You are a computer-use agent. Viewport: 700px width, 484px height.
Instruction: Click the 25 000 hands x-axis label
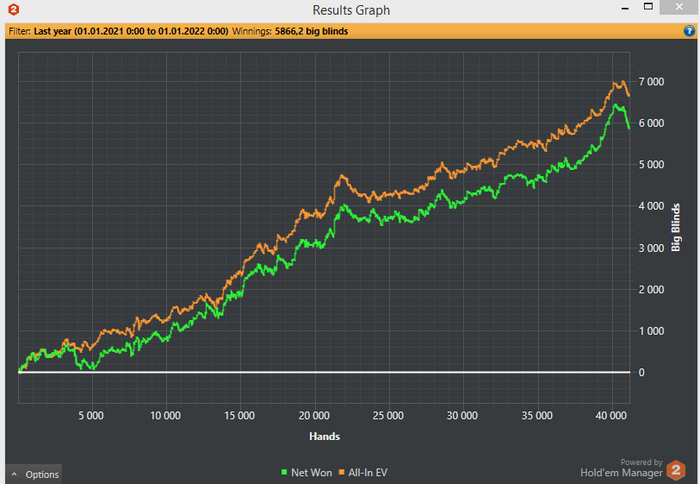(x=388, y=416)
